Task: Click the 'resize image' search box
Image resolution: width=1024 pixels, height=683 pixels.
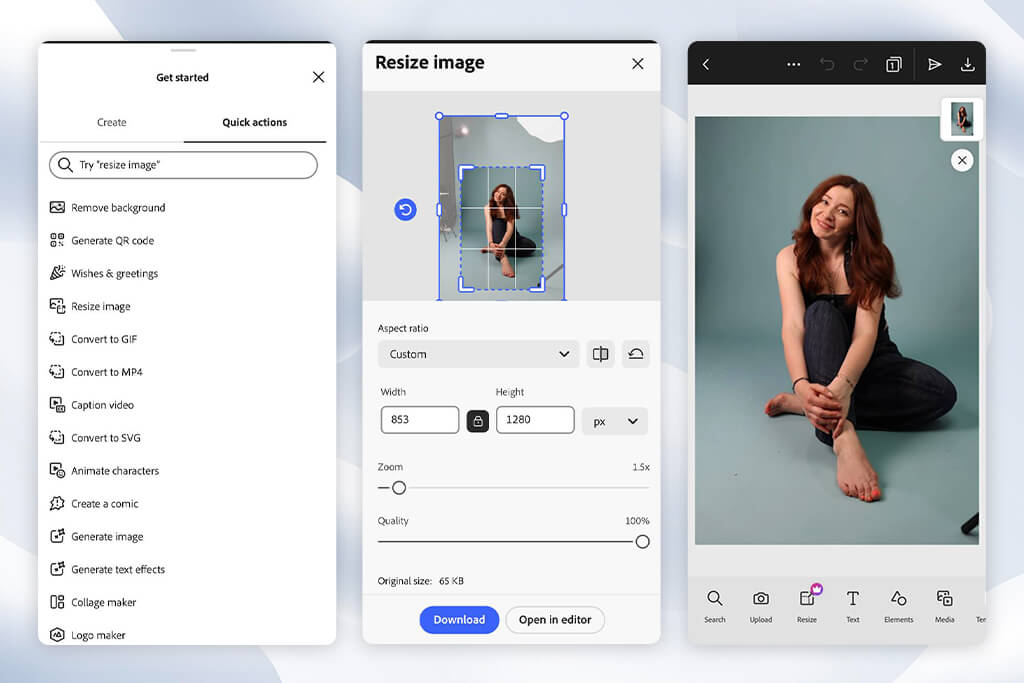Action: (x=184, y=165)
